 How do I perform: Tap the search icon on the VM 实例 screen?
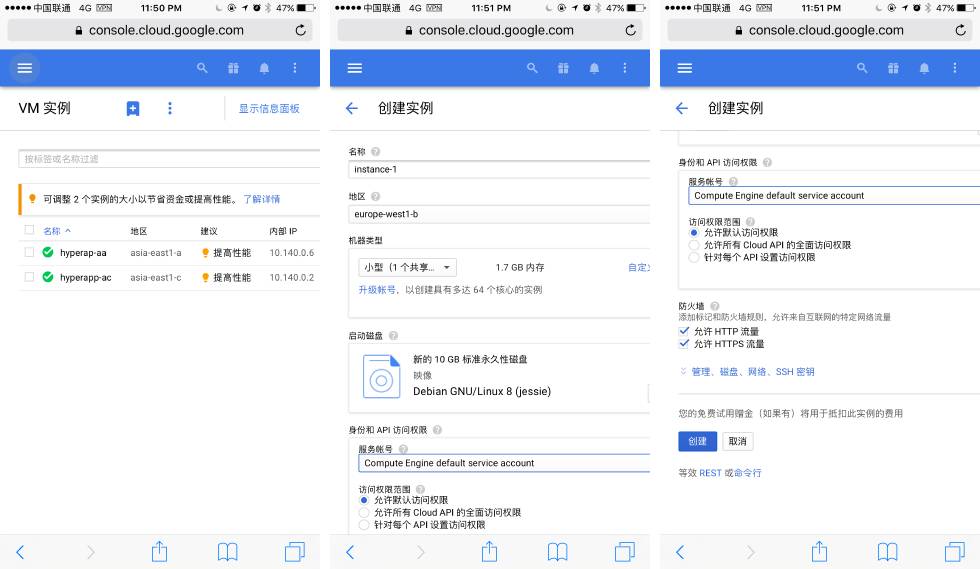coord(202,68)
